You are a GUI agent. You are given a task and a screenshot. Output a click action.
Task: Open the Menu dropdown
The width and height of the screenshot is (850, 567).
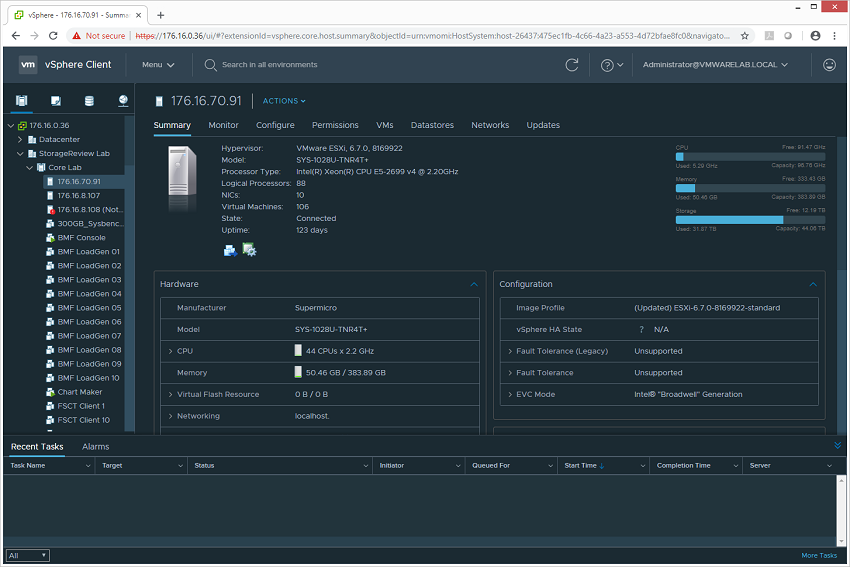point(158,65)
